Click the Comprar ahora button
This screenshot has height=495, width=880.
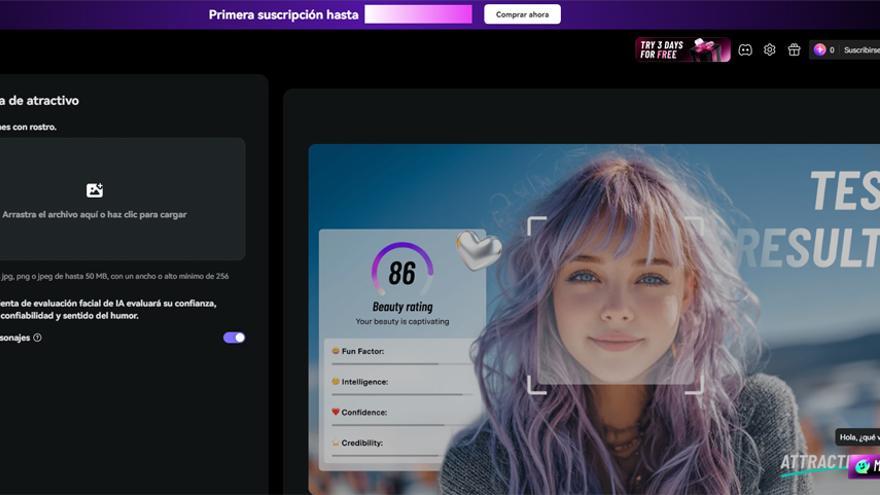tap(522, 15)
